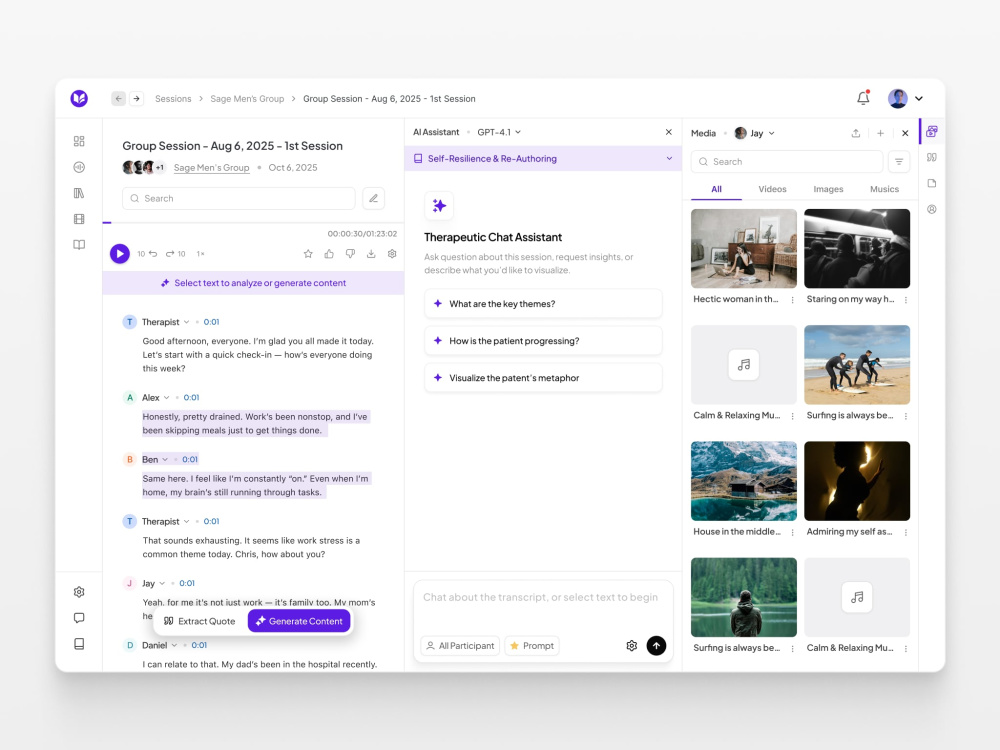Open the chat bubble sidebar icon

pyautogui.click(x=79, y=618)
